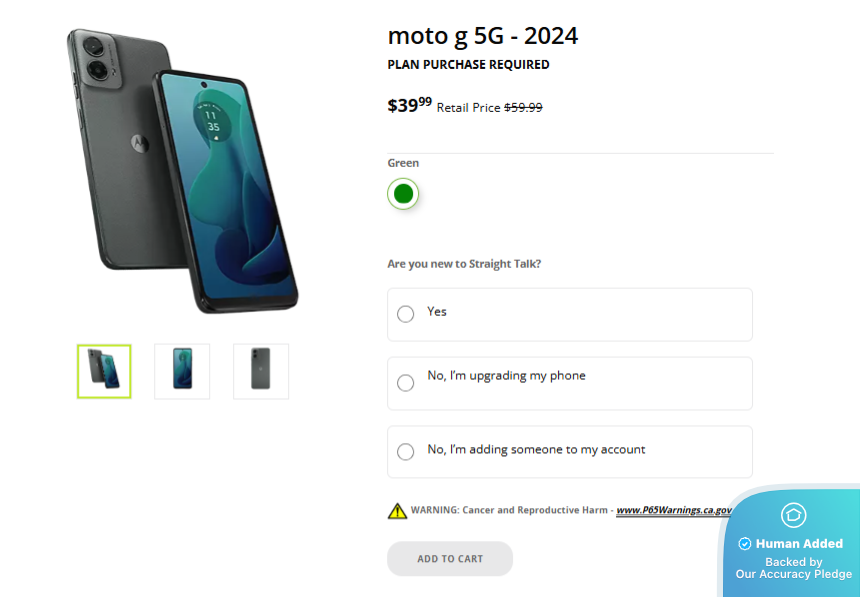View the back-of-phone thumbnail
Screen dimensions: 860x597
[x=261, y=371]
